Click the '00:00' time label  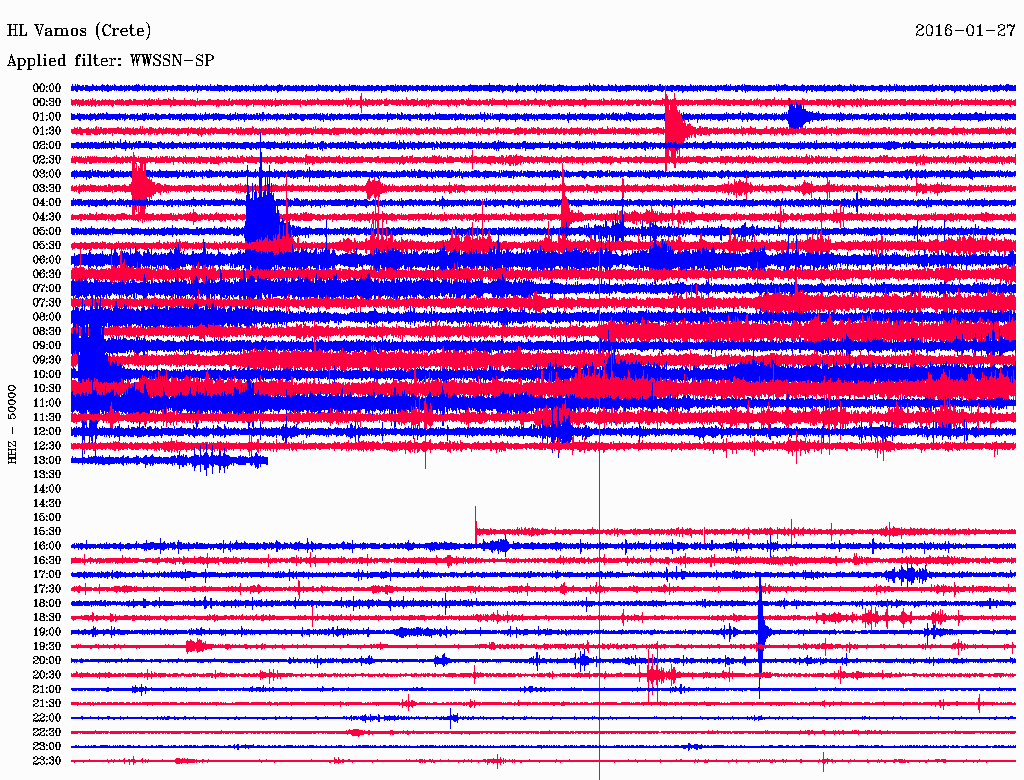pos(47,88)
